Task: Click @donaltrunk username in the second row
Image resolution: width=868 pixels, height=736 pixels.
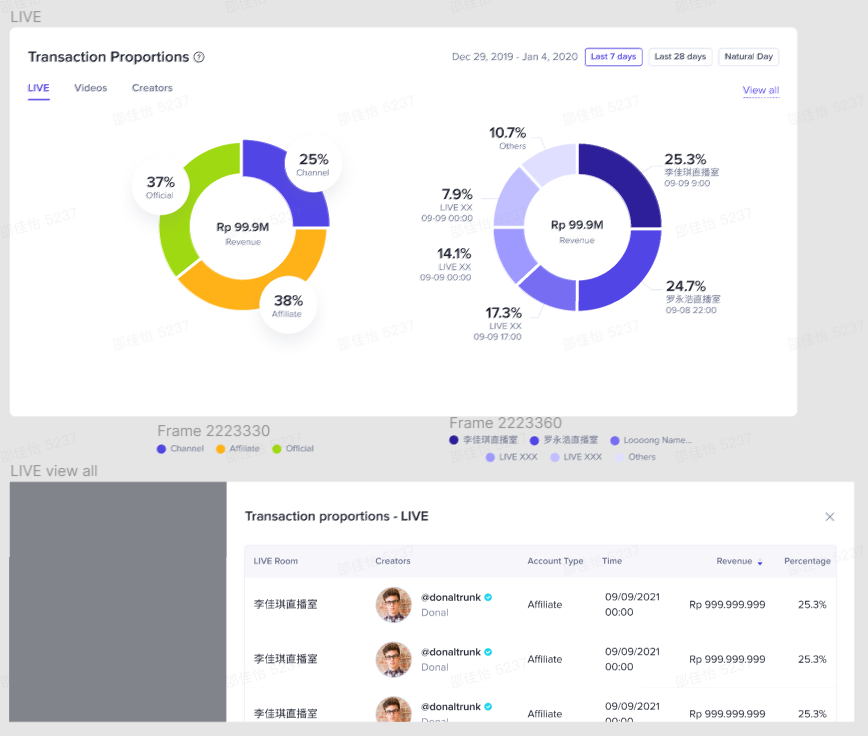Action: [450, 652]
